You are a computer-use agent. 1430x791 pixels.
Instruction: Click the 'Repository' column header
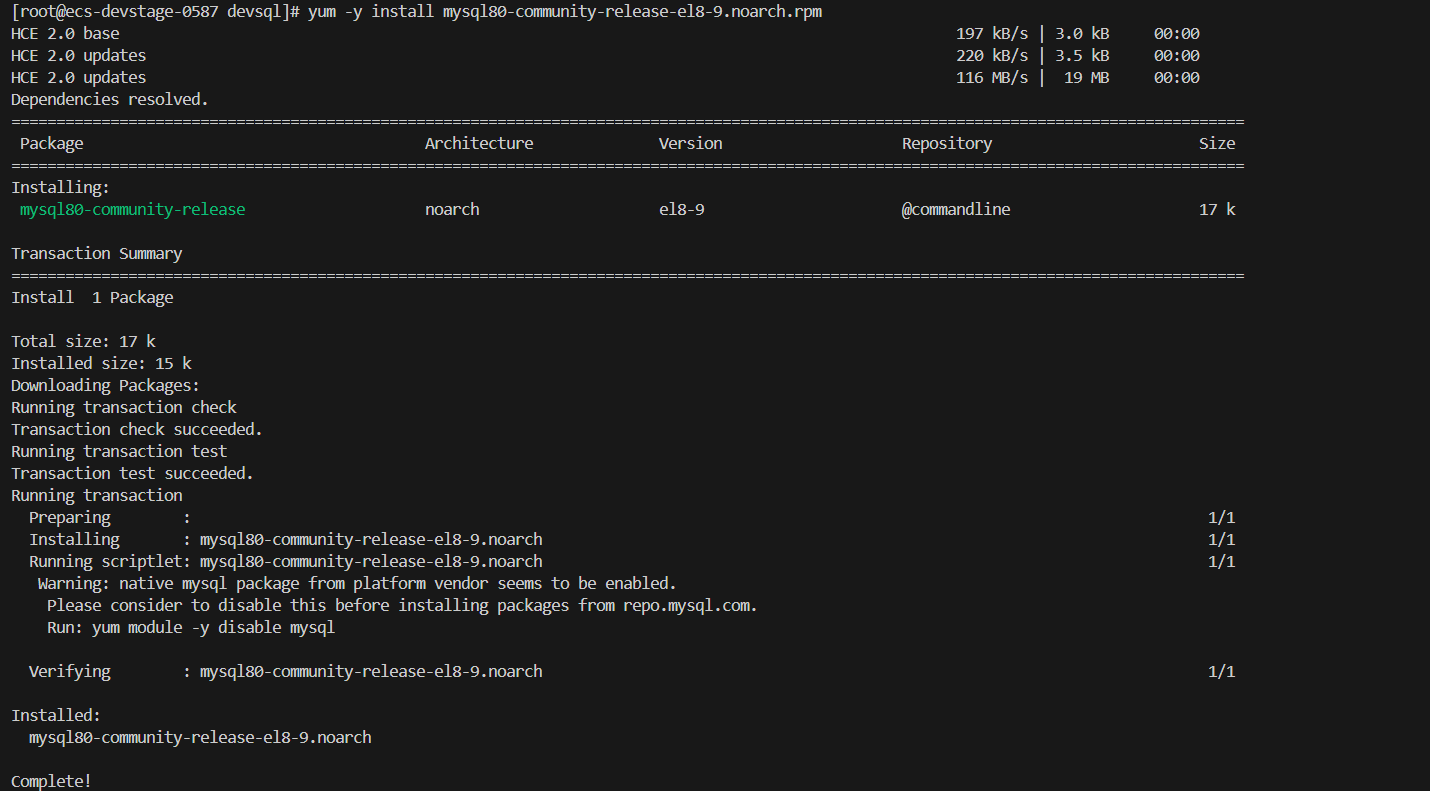click(946, 143)
